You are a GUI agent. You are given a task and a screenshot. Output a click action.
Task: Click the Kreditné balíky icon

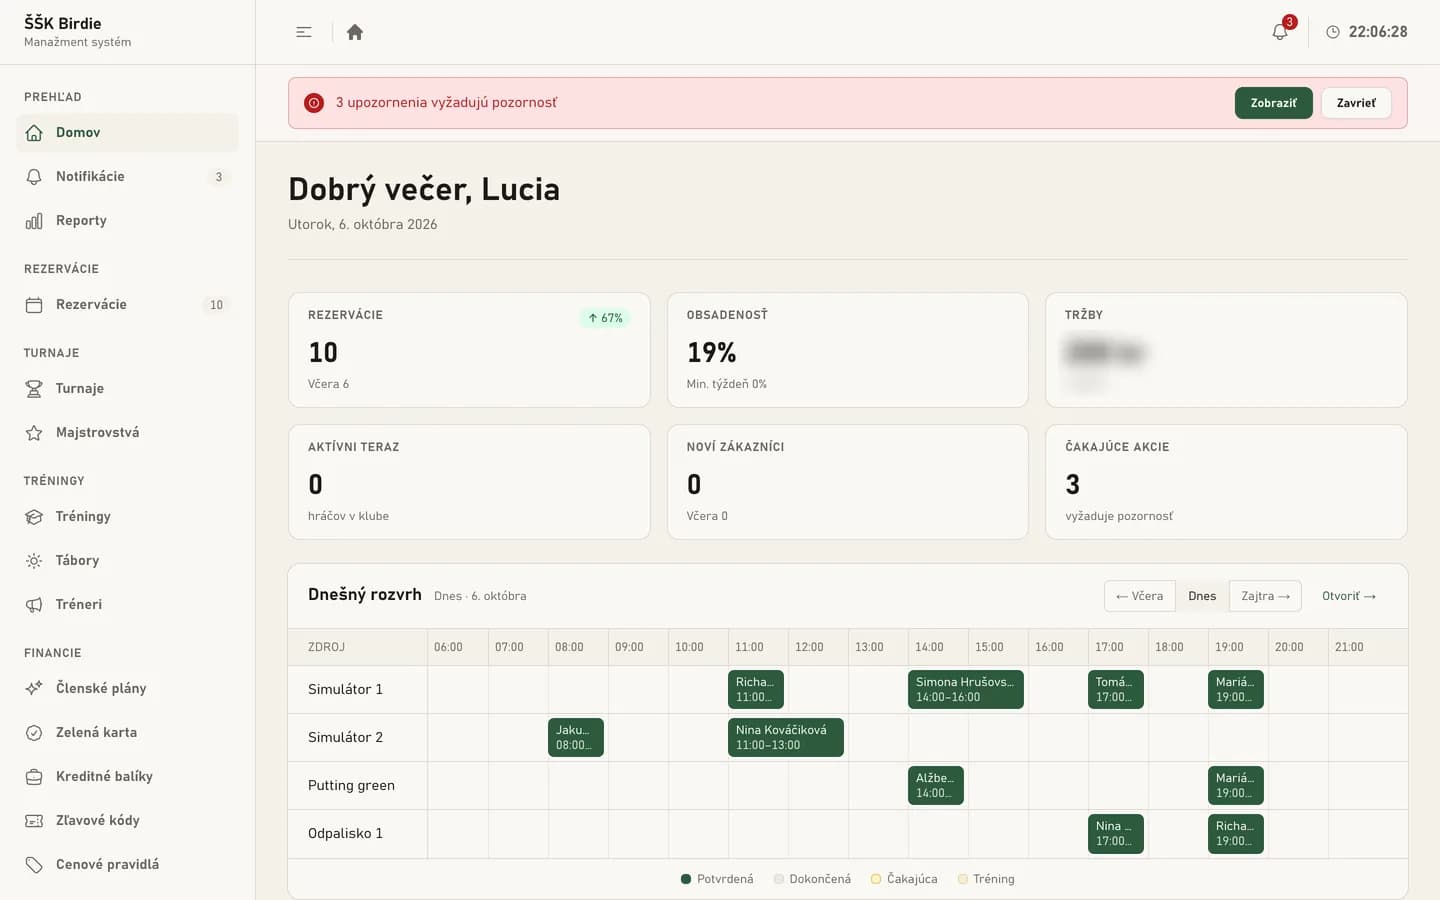pos(34,777)
